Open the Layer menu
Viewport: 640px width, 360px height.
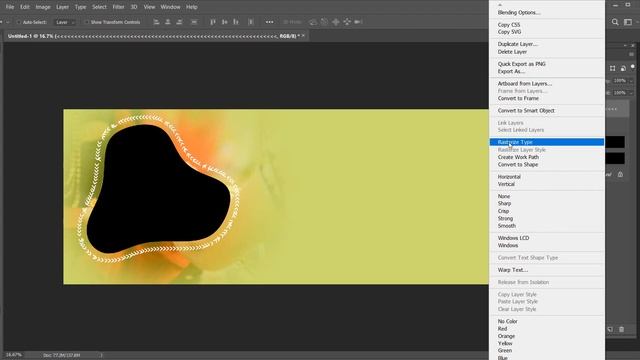(x=62, y=7)
